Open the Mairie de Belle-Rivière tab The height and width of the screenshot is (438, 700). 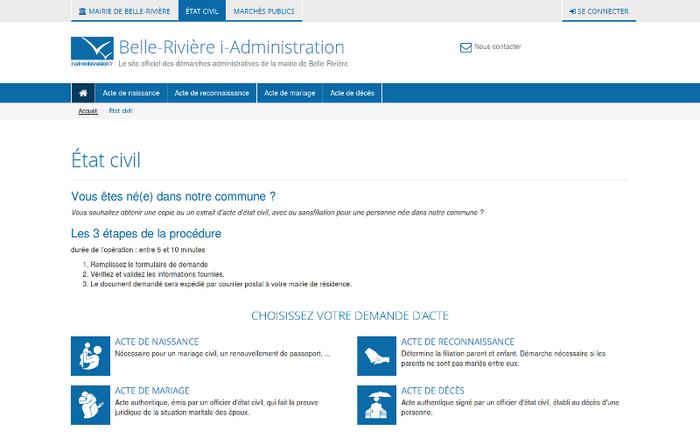click(125, 12)
